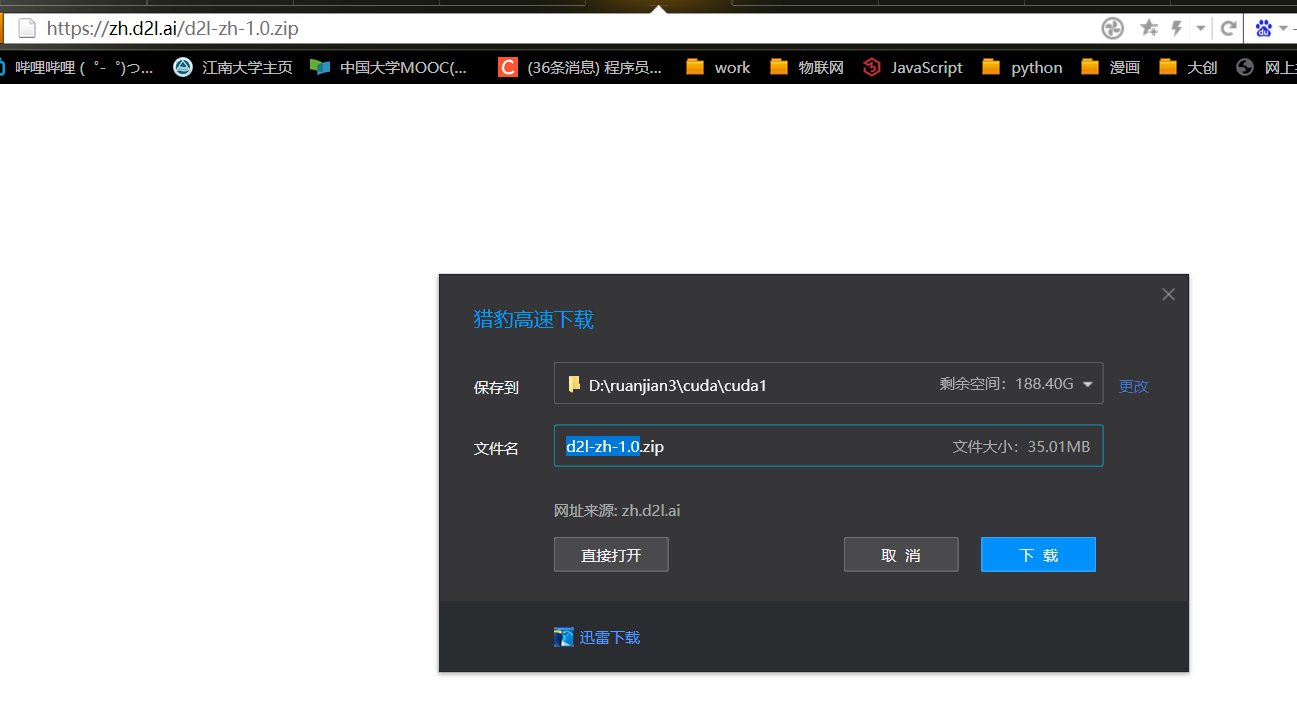Viewport: 1297px width, 712px height.
Task: Open the 哔哩哔哩 bookmark
Action: 77,67
